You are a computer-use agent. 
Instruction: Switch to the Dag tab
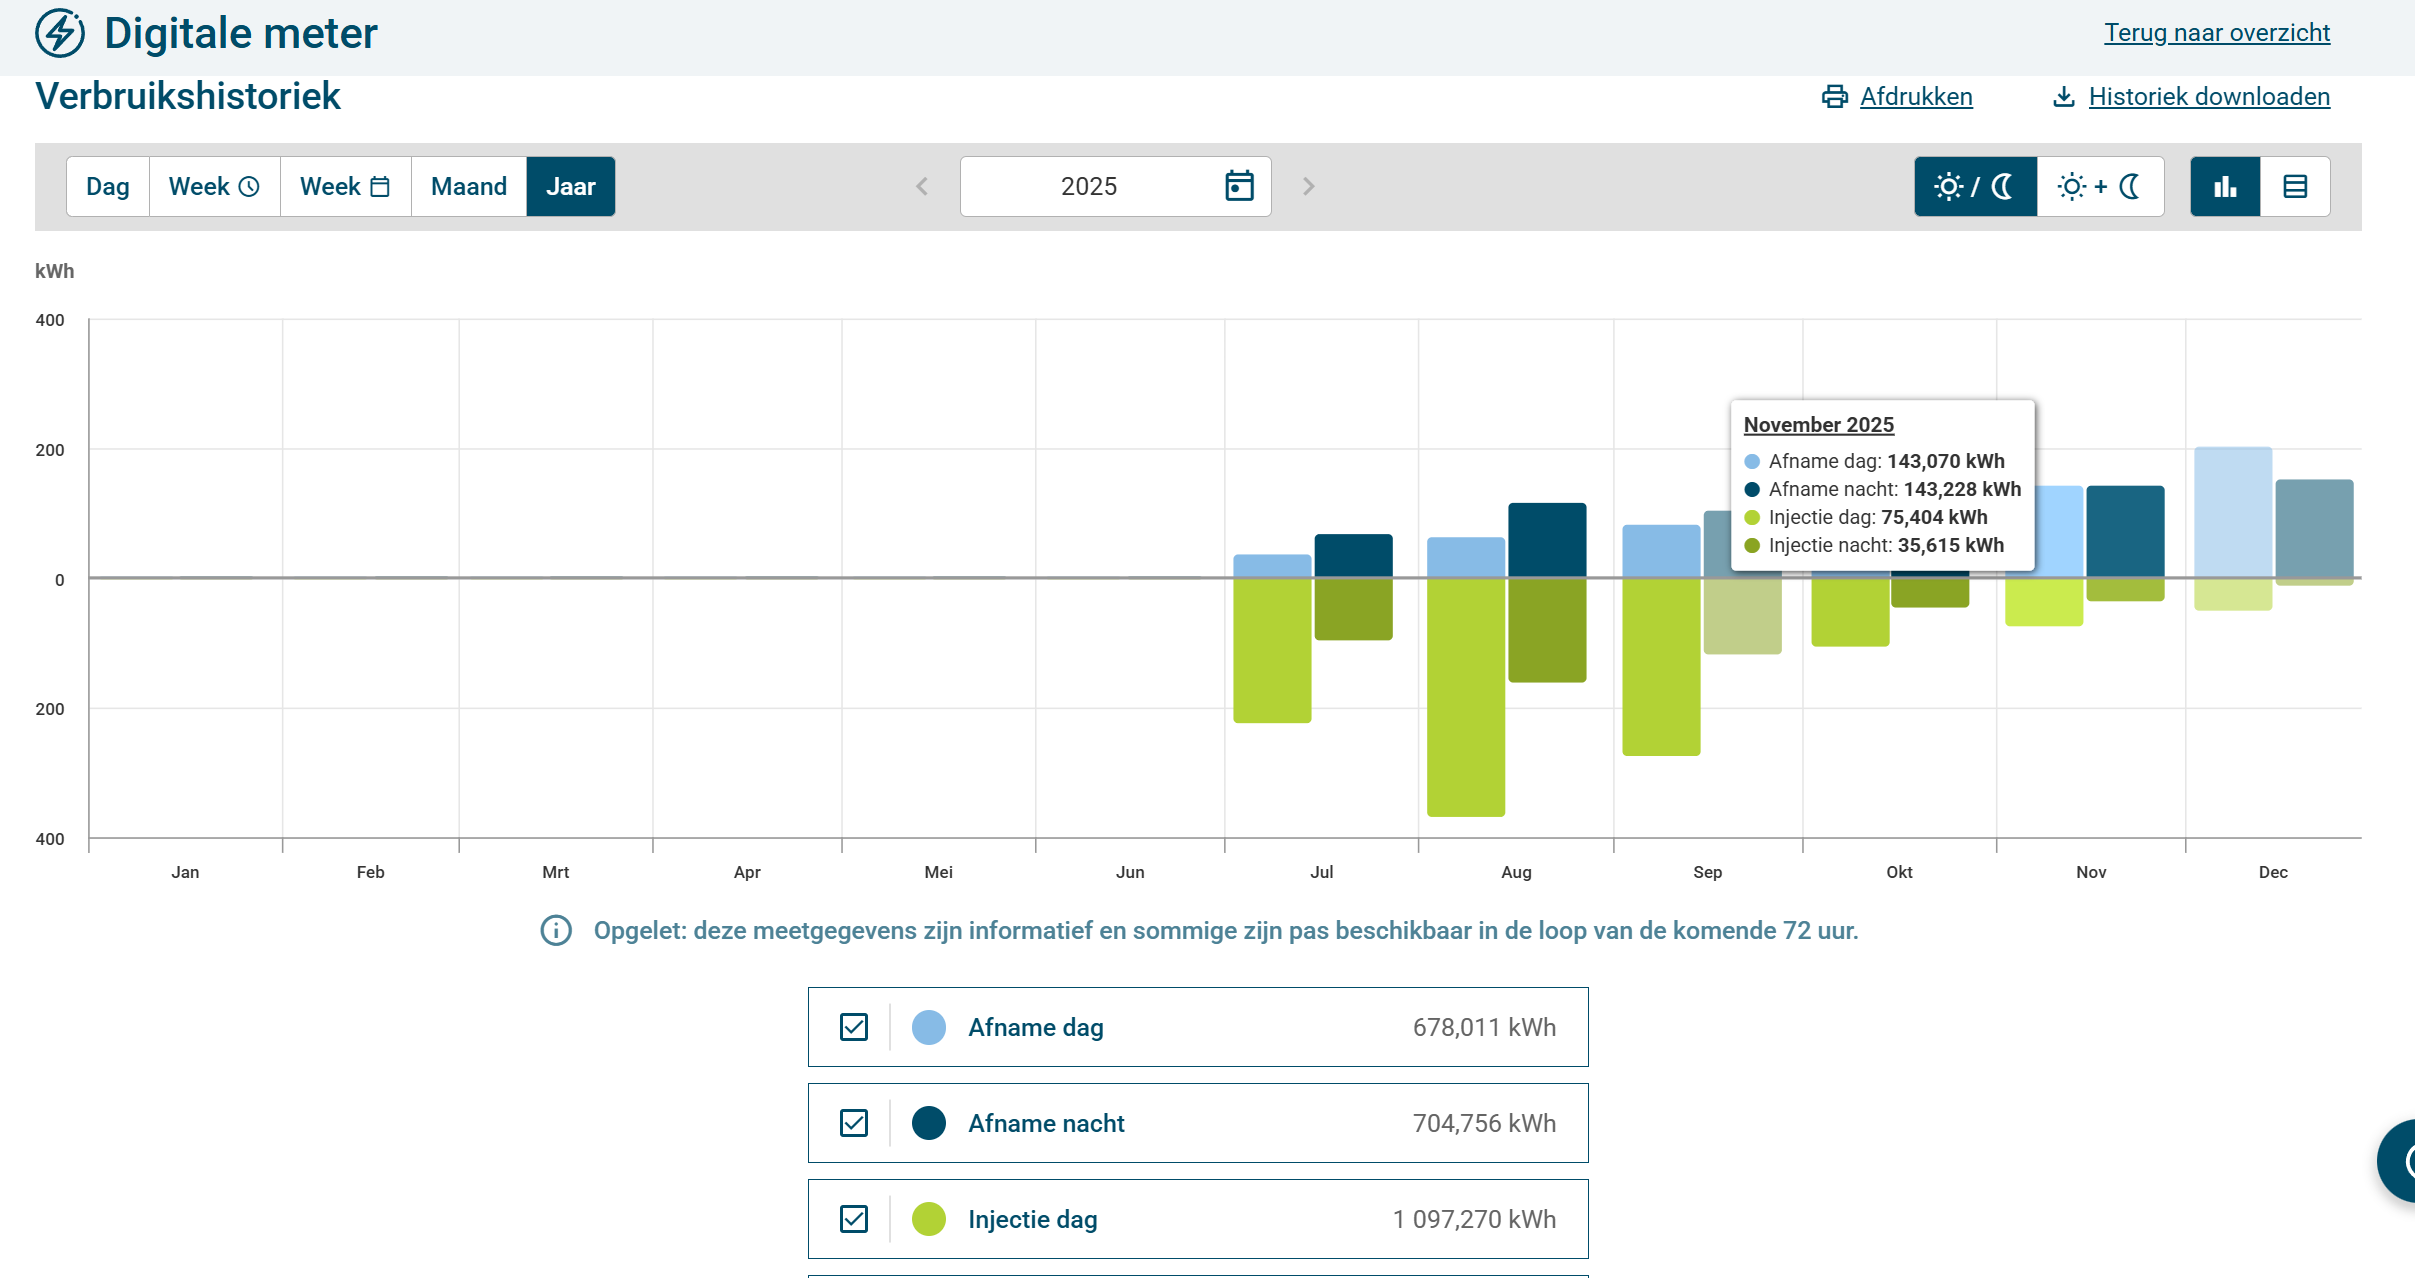(108, 187)
